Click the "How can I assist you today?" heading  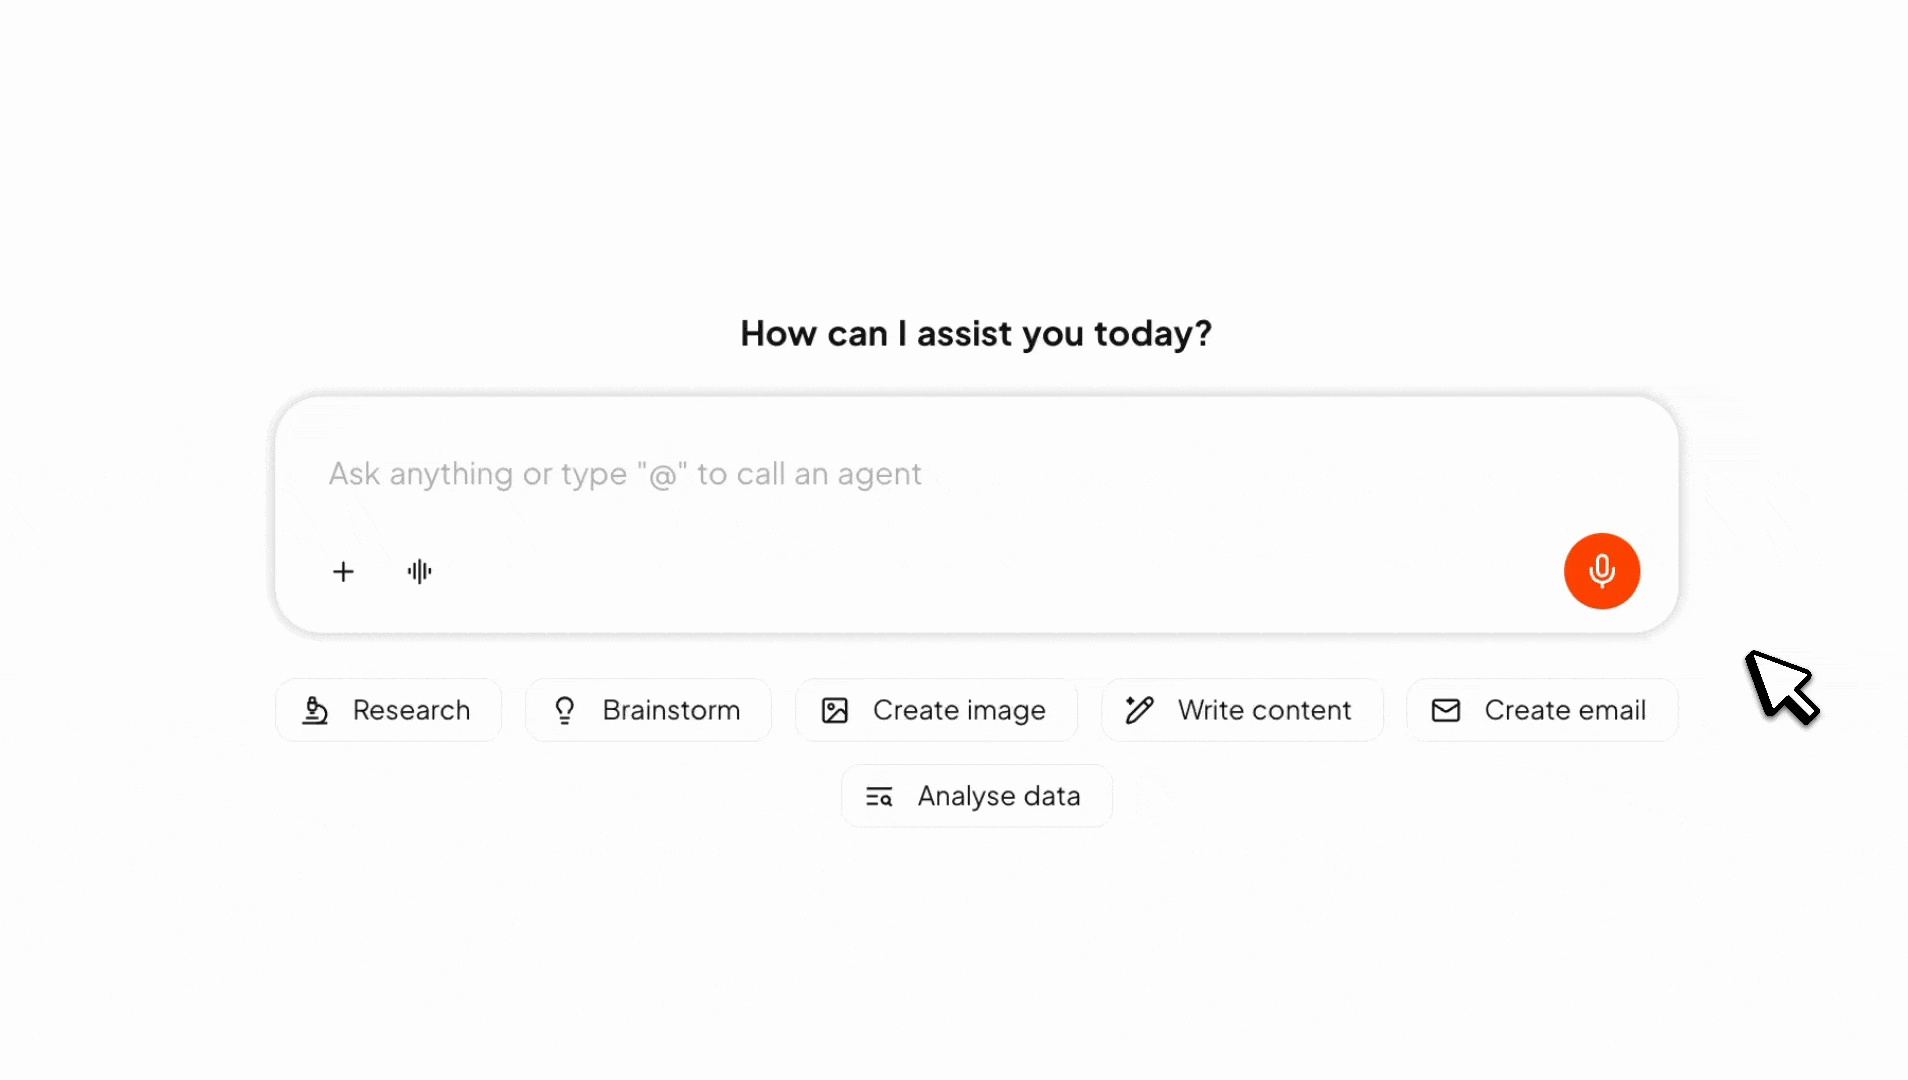pos(975,333)
